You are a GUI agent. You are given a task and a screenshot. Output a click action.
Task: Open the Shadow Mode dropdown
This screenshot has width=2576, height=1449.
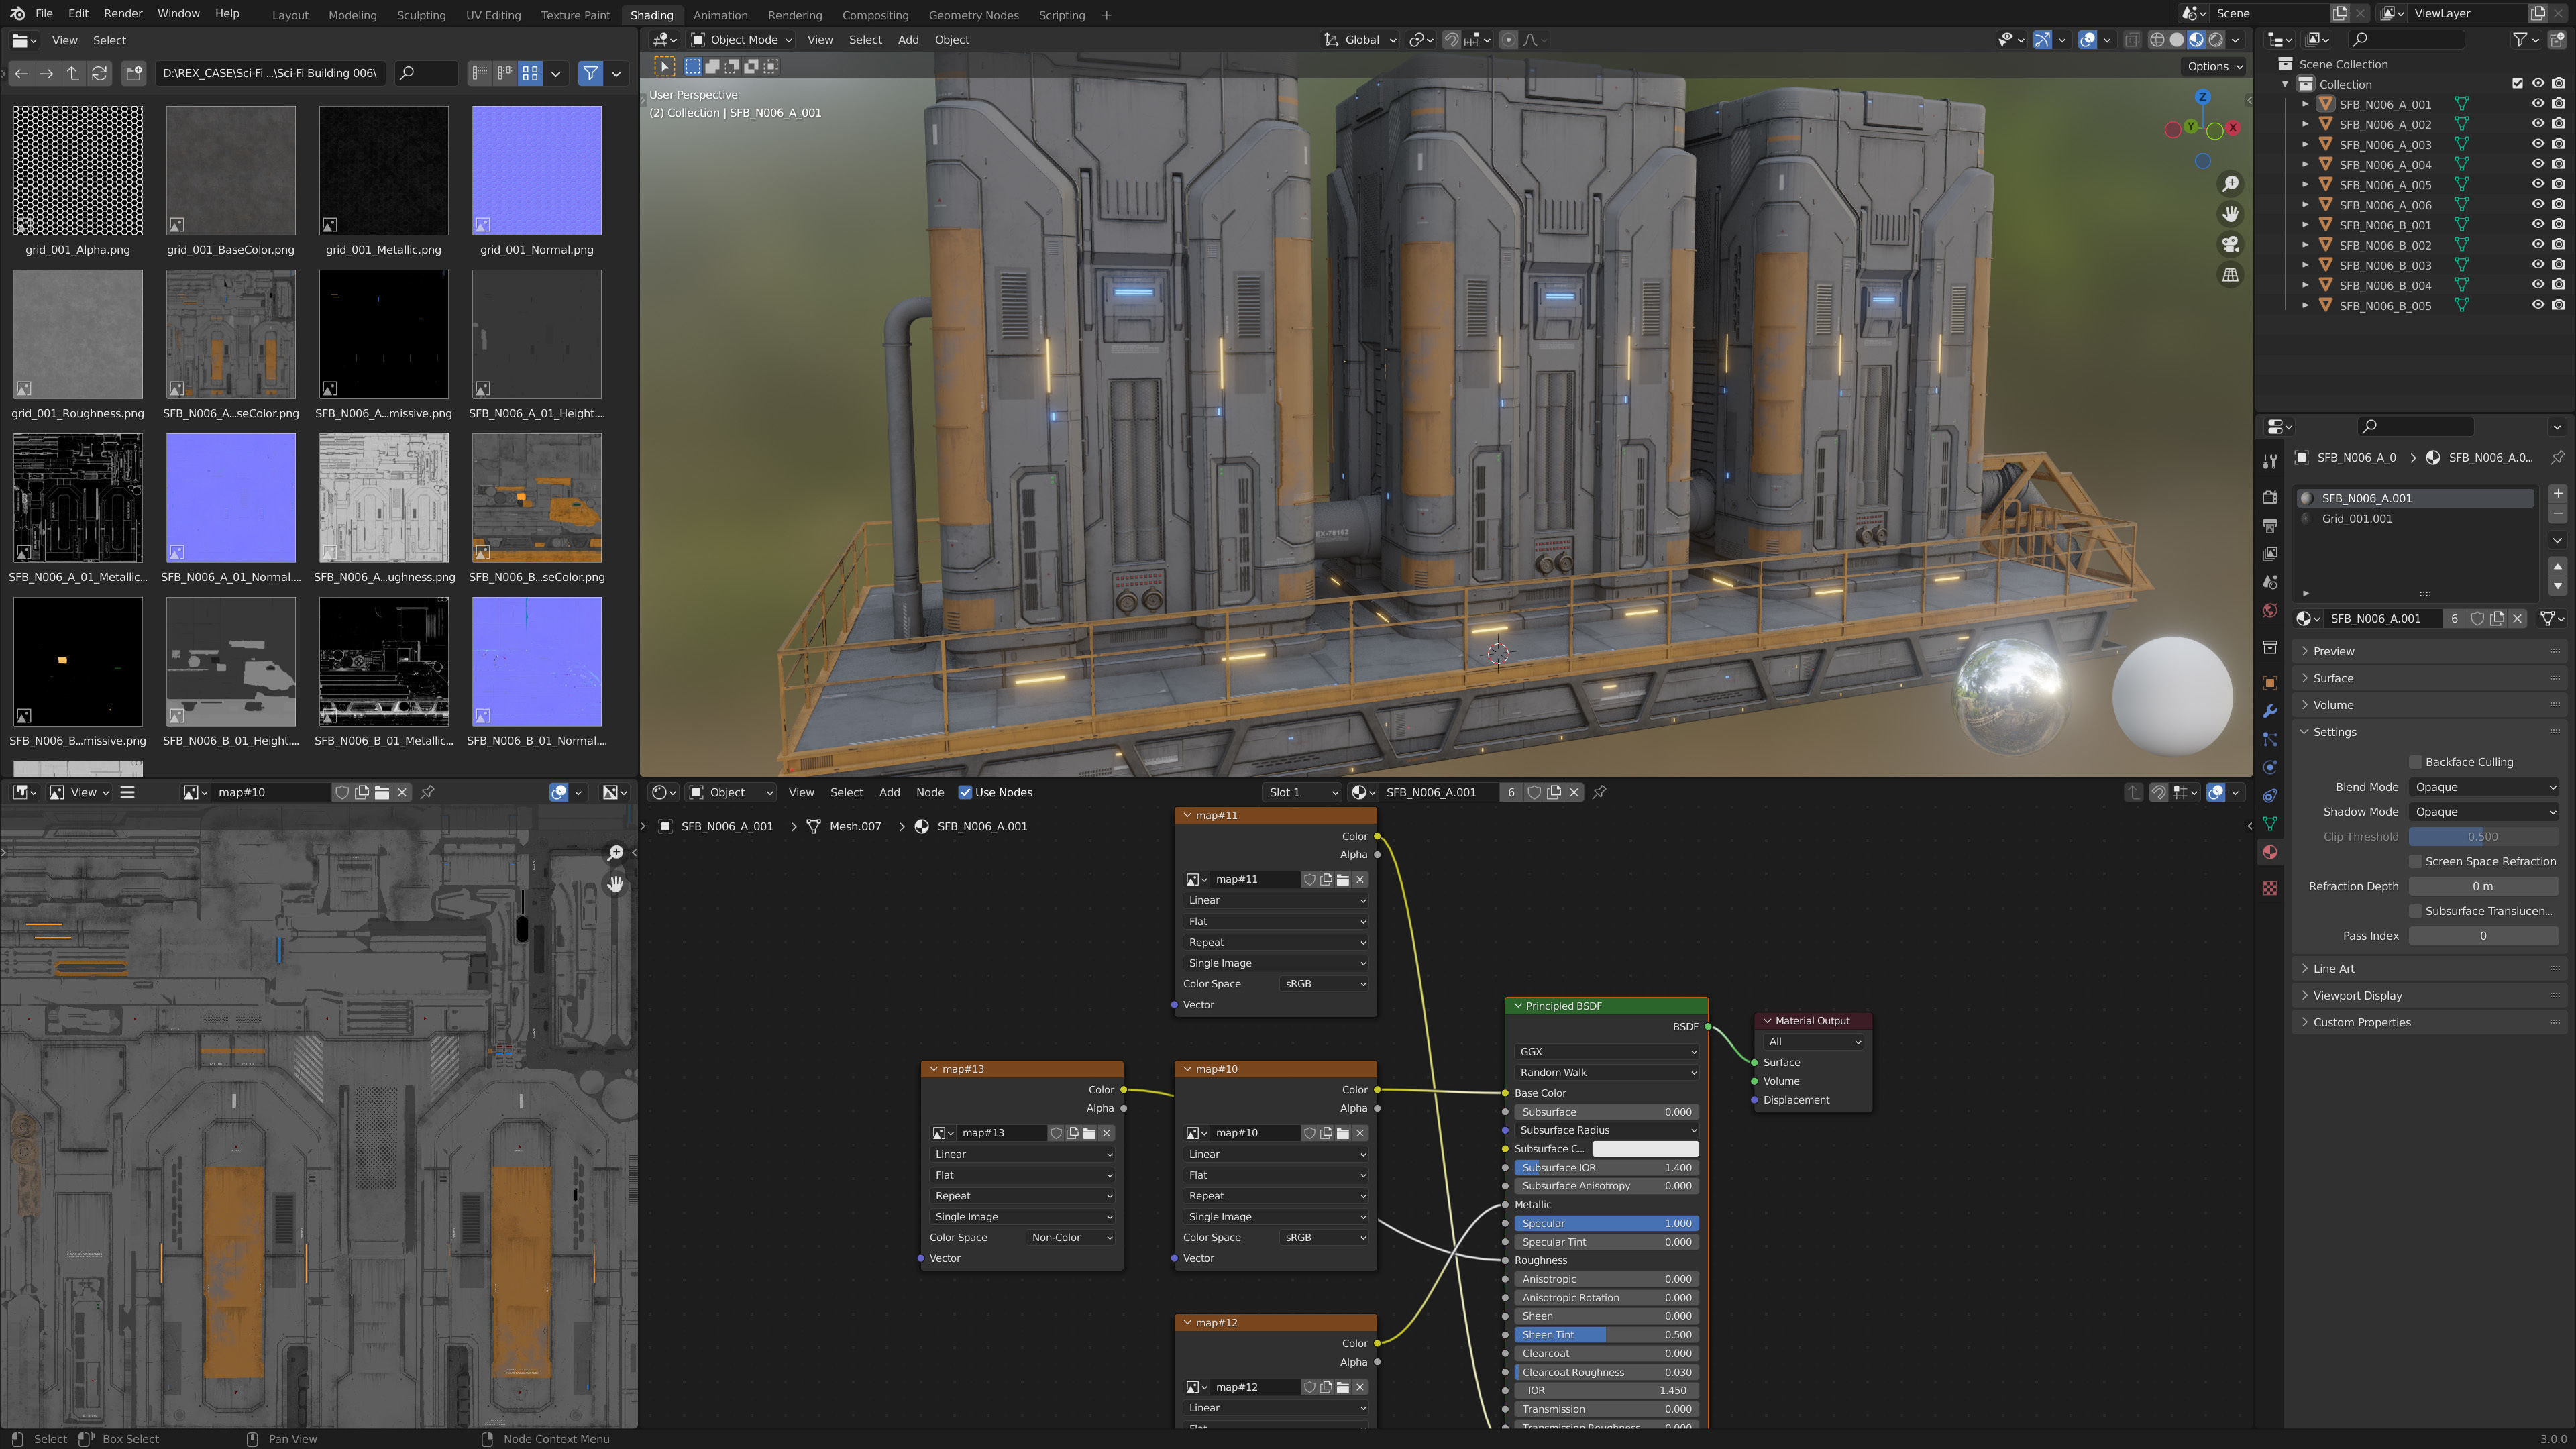click(2483, 812)
